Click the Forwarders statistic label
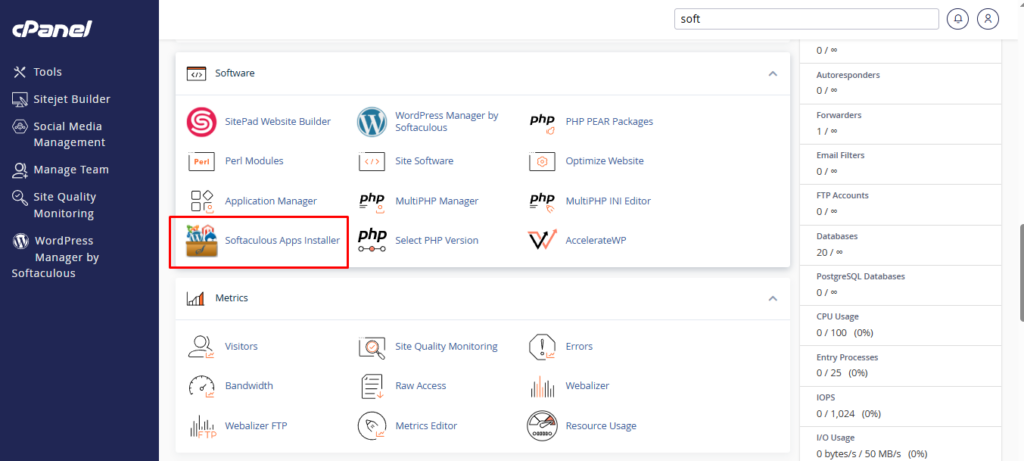The height and width of the screenshot is (461, 1024). [x=839, y=115]
